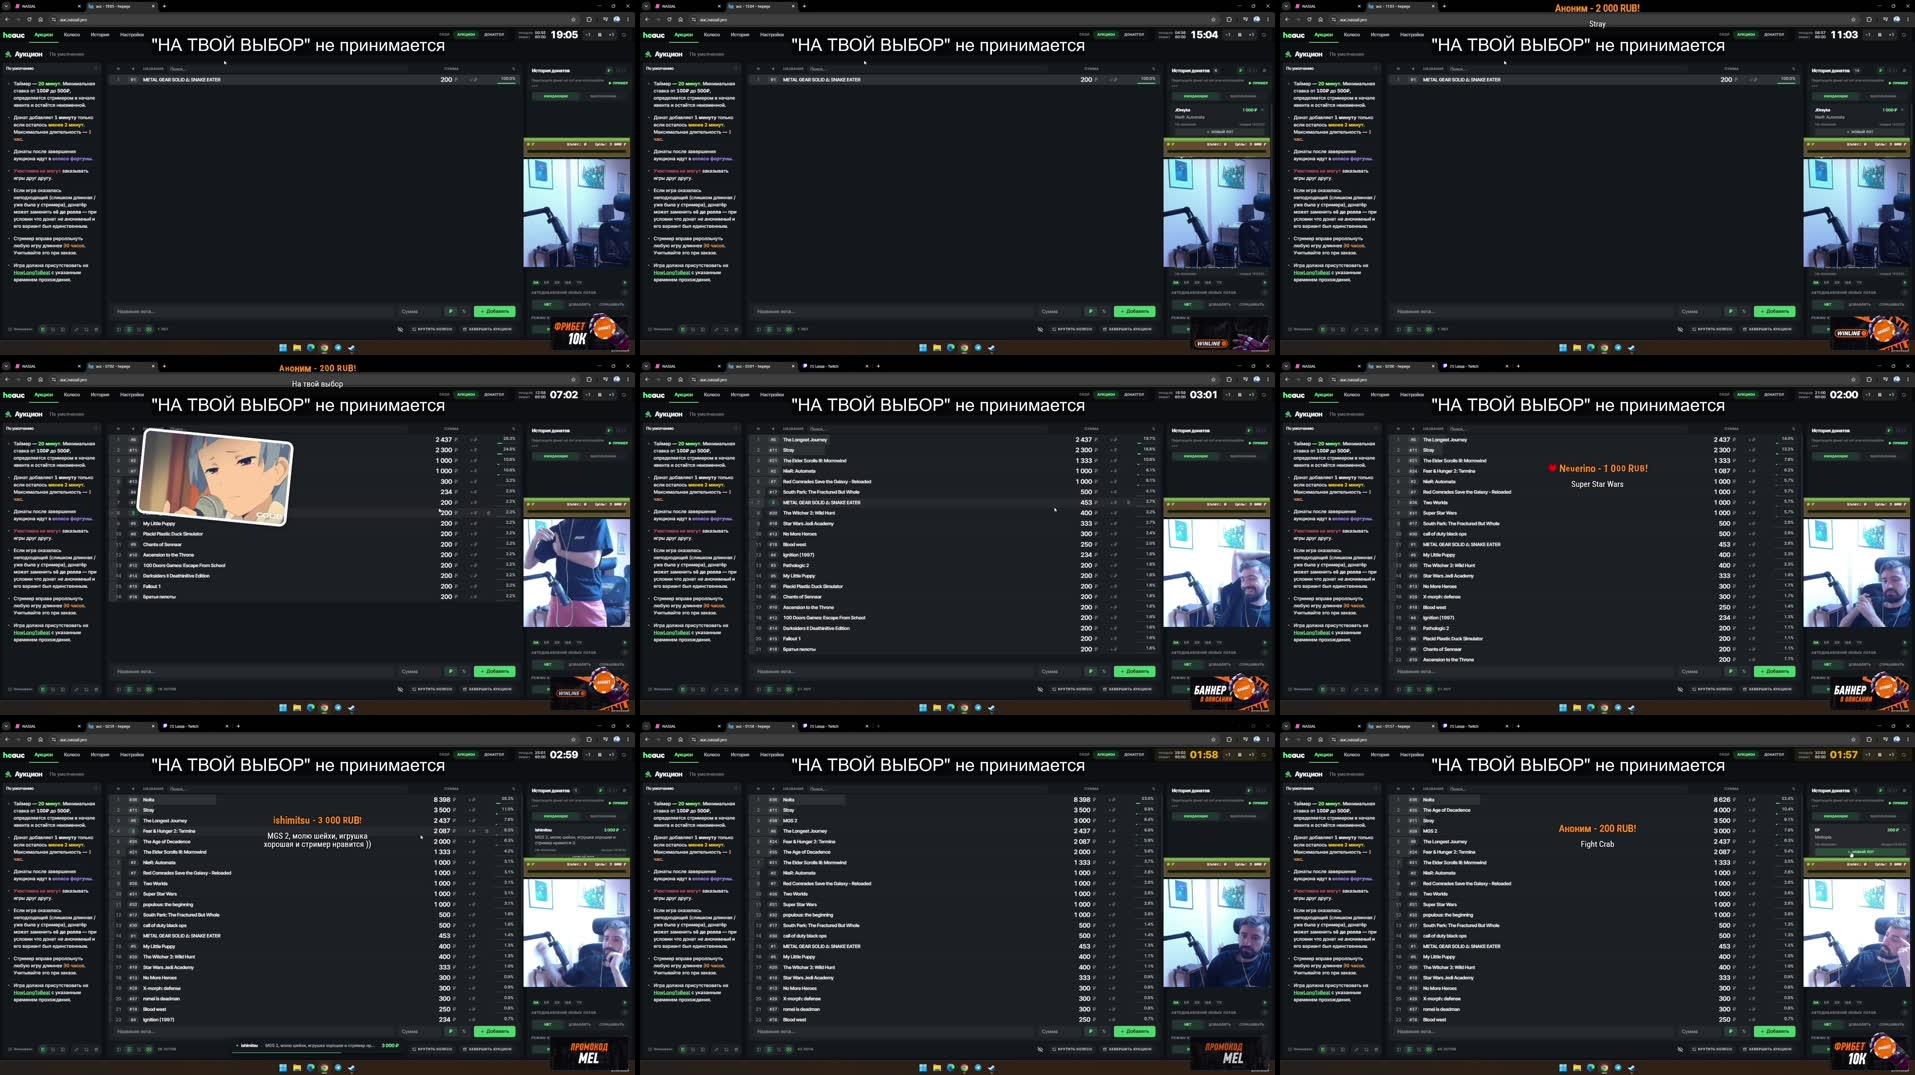Click Завершить аукцион in the 19:05 screen
Screen dimensions: 1915x1075
487,329
